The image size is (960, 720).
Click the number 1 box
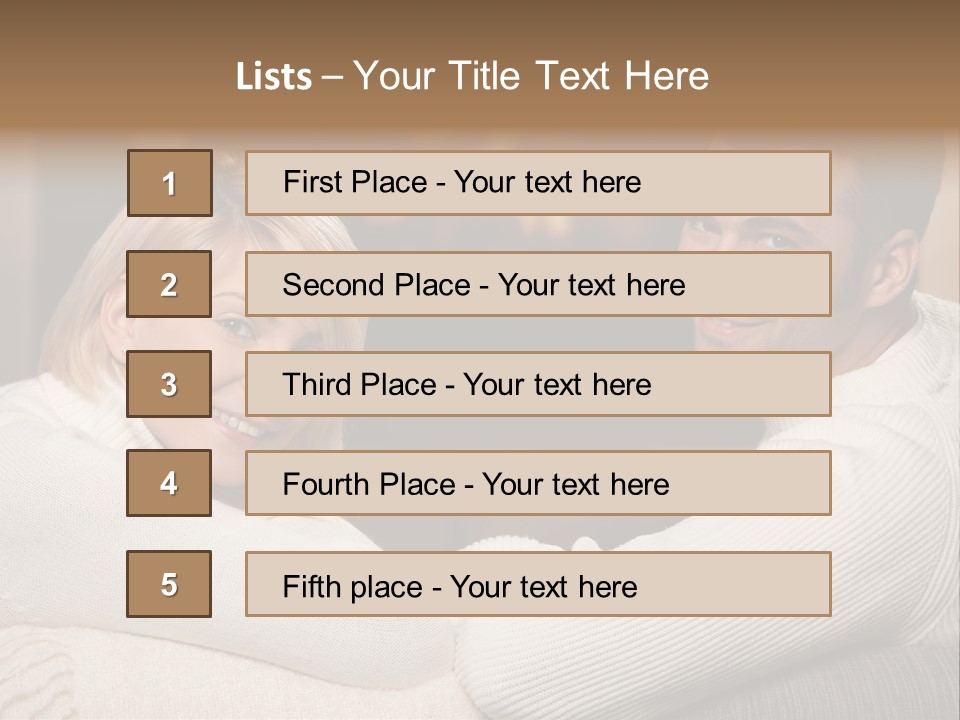pyautogui.click(x=170, y=183)
